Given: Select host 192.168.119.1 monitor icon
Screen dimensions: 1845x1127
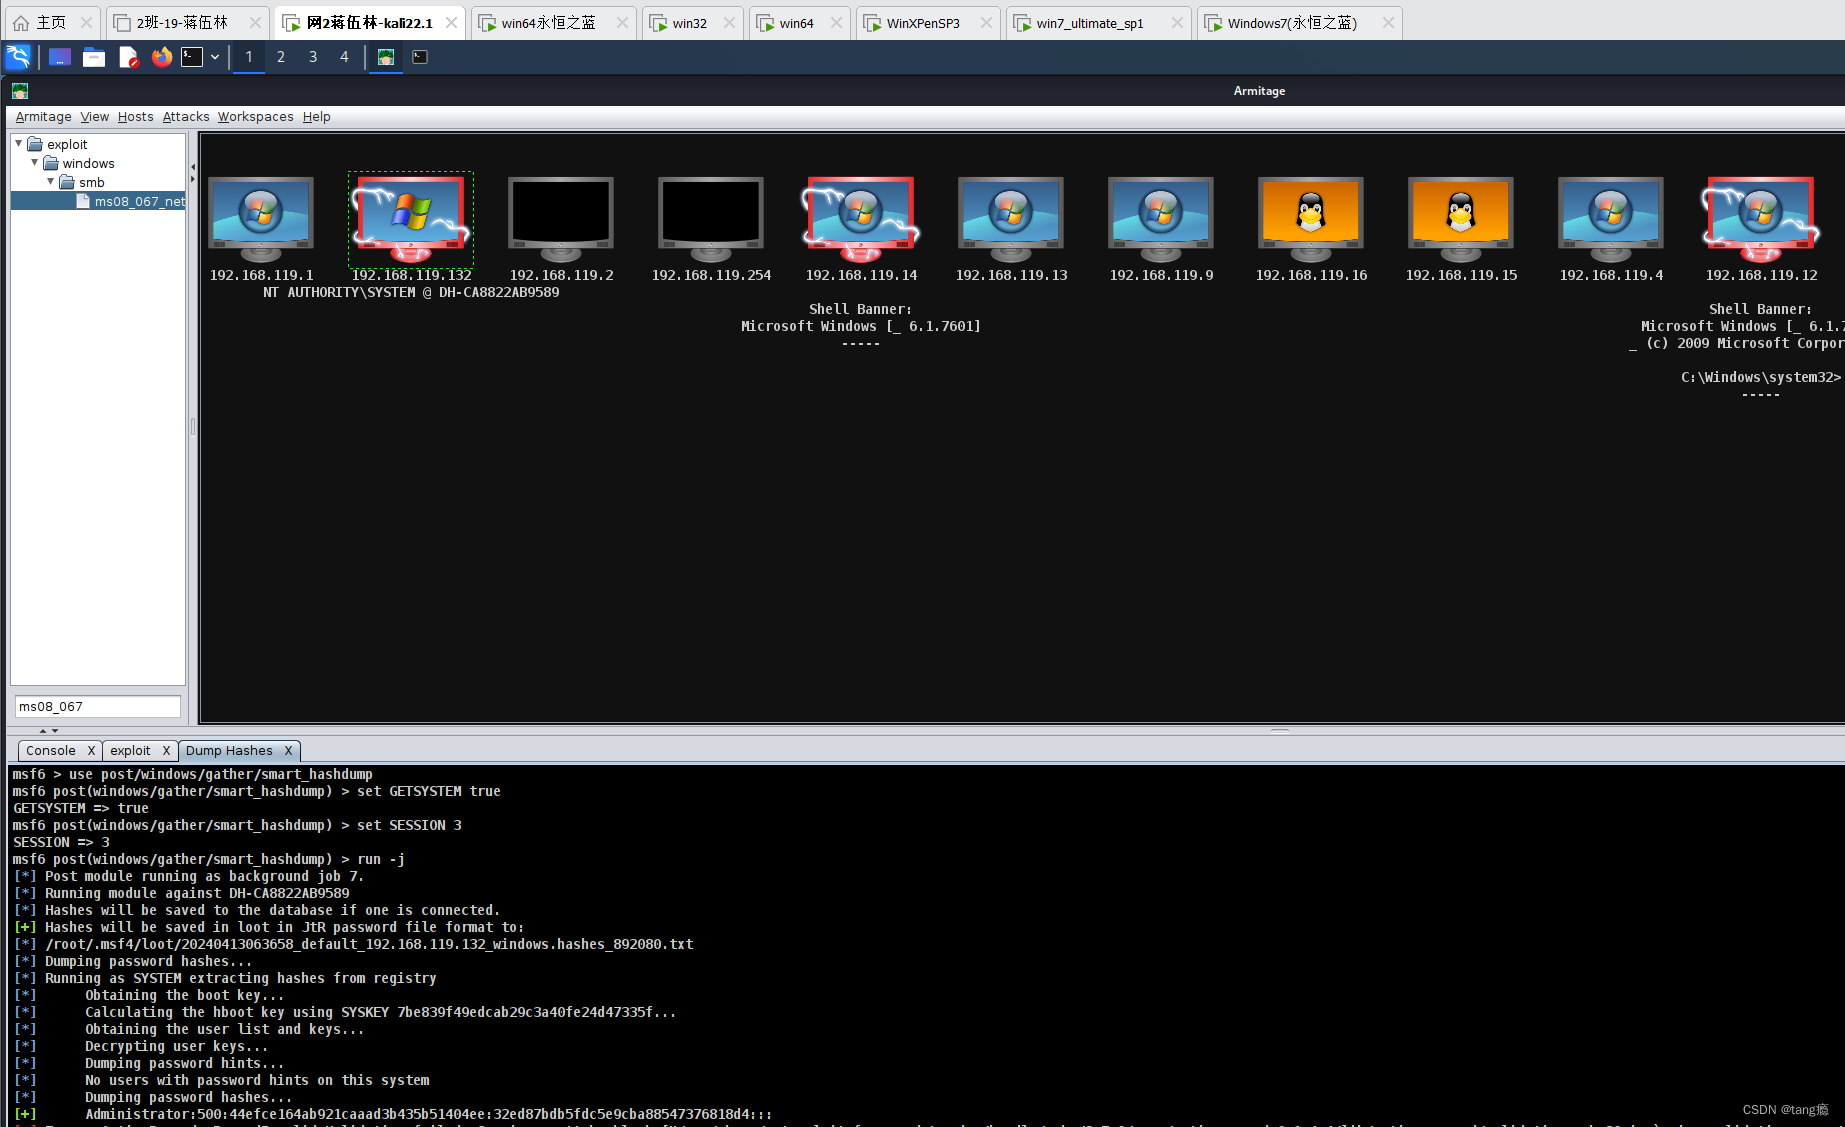Looking at the screenshot, I should pyautogui.click(x=261, y=219).
